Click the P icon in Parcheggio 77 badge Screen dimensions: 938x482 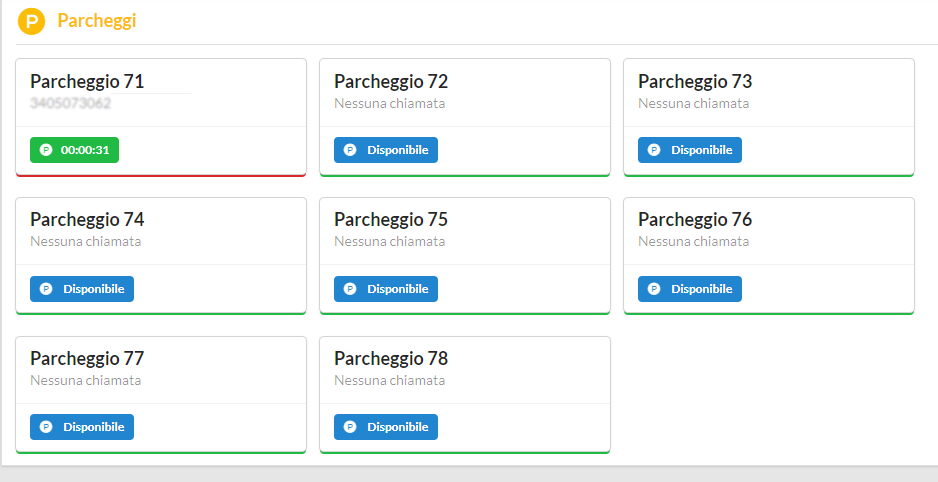coord(46,427)
